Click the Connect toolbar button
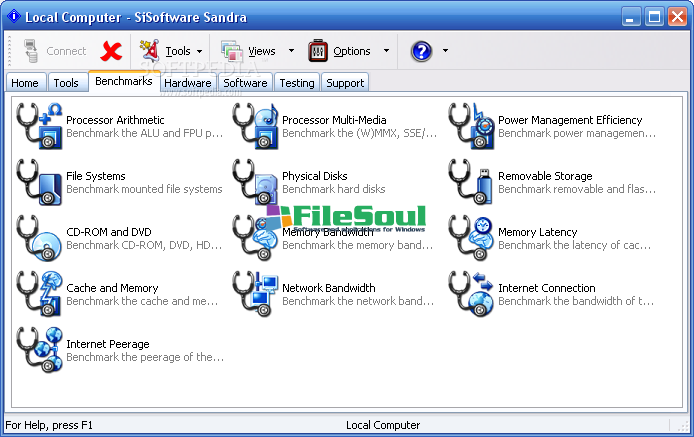The height and width of the screenshot is (437, 694). (55, 51)
